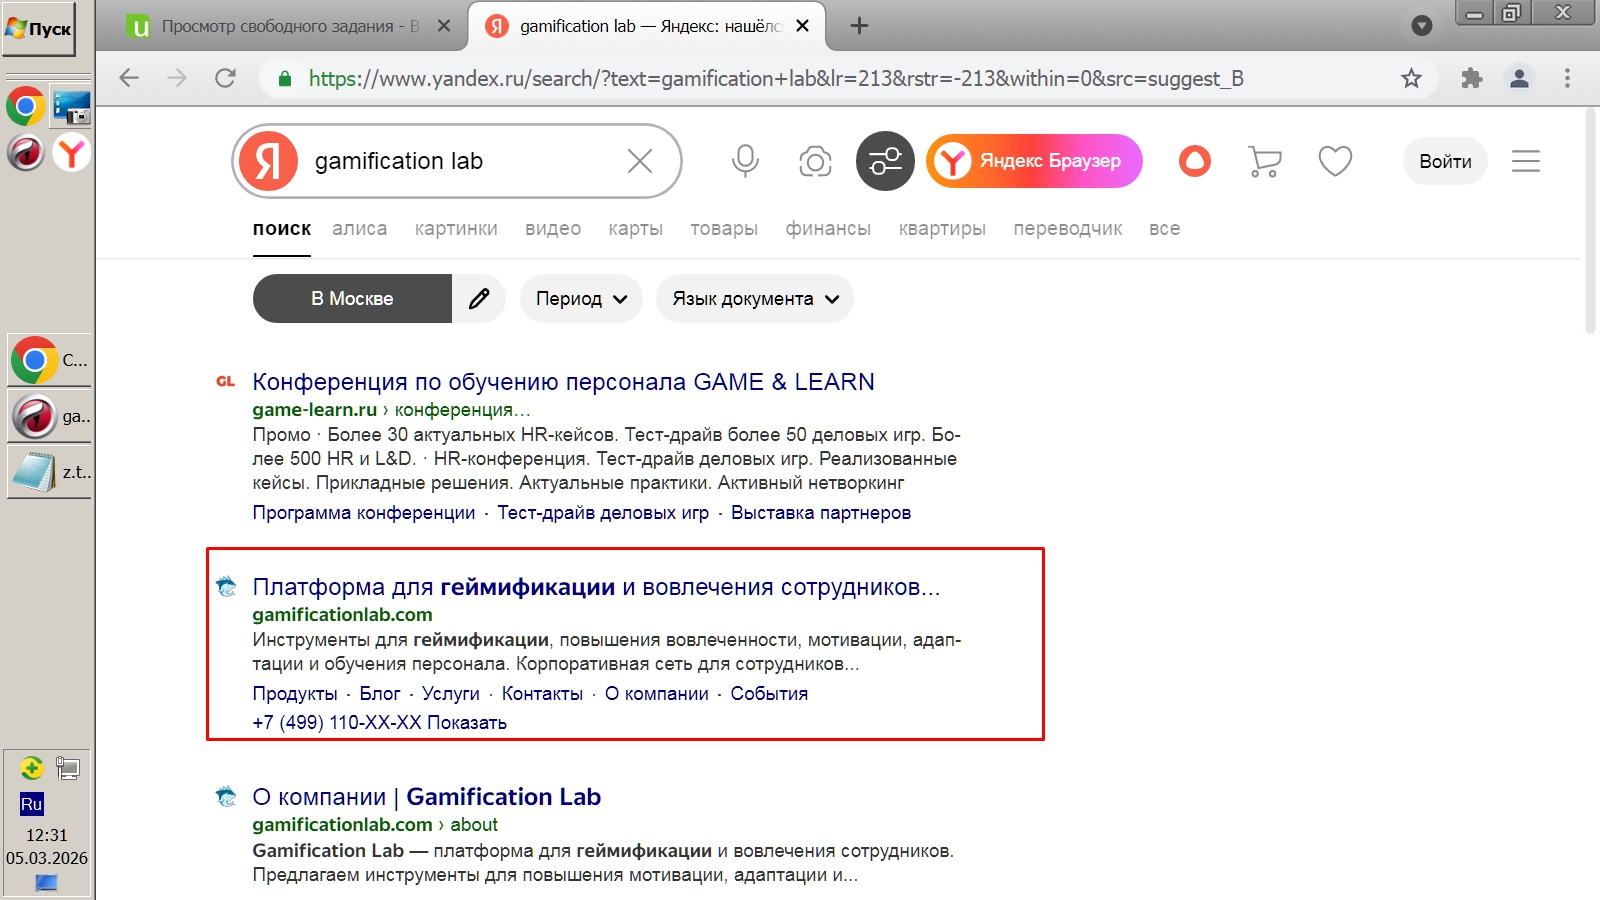Select the картинки search tab
The width and height of the screenshot is (1600, 900).
pos(456,229)
